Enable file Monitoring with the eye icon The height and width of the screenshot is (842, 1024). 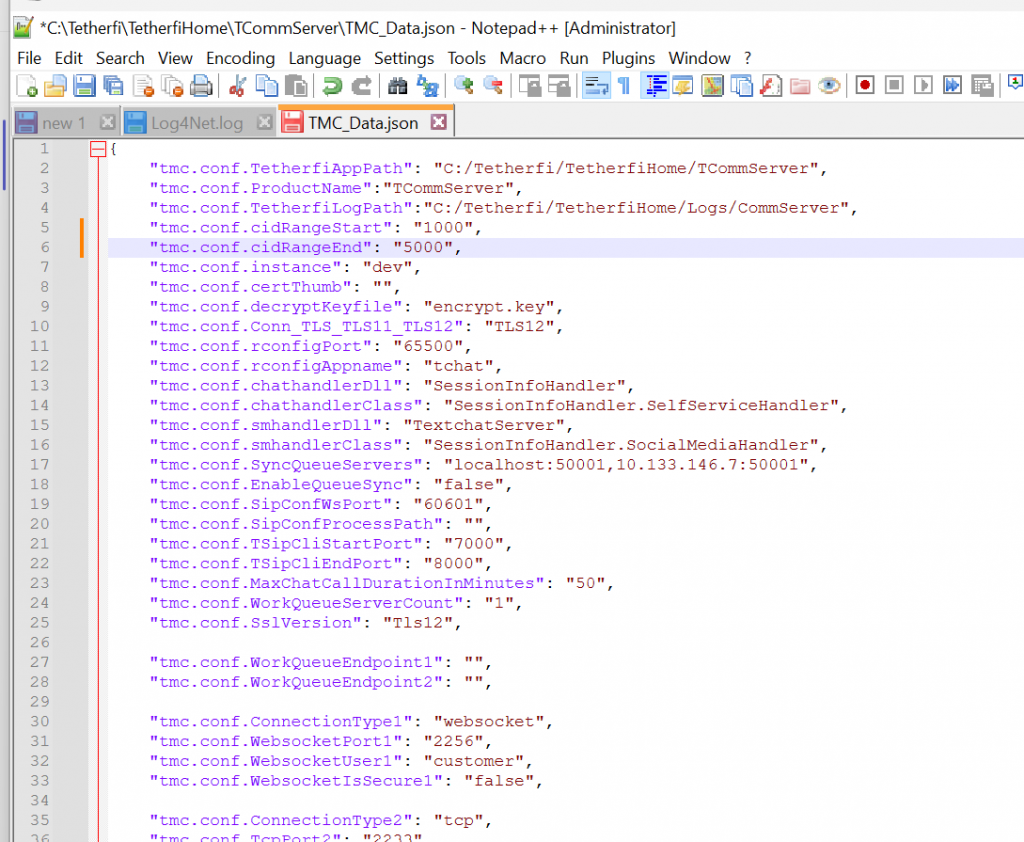[828, 85]
